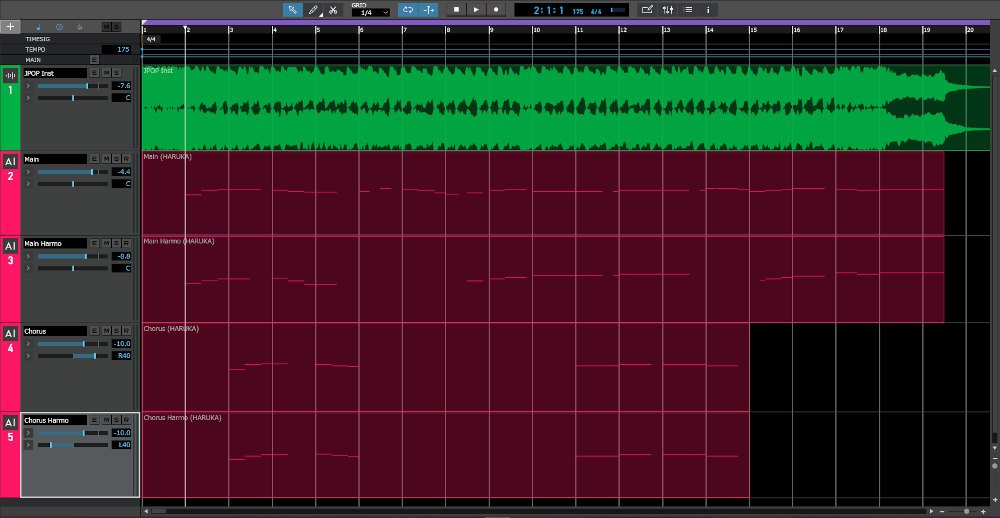Expand pan automation arrow on JPOP Inst

pyautogui.click(x=28, y=98)
